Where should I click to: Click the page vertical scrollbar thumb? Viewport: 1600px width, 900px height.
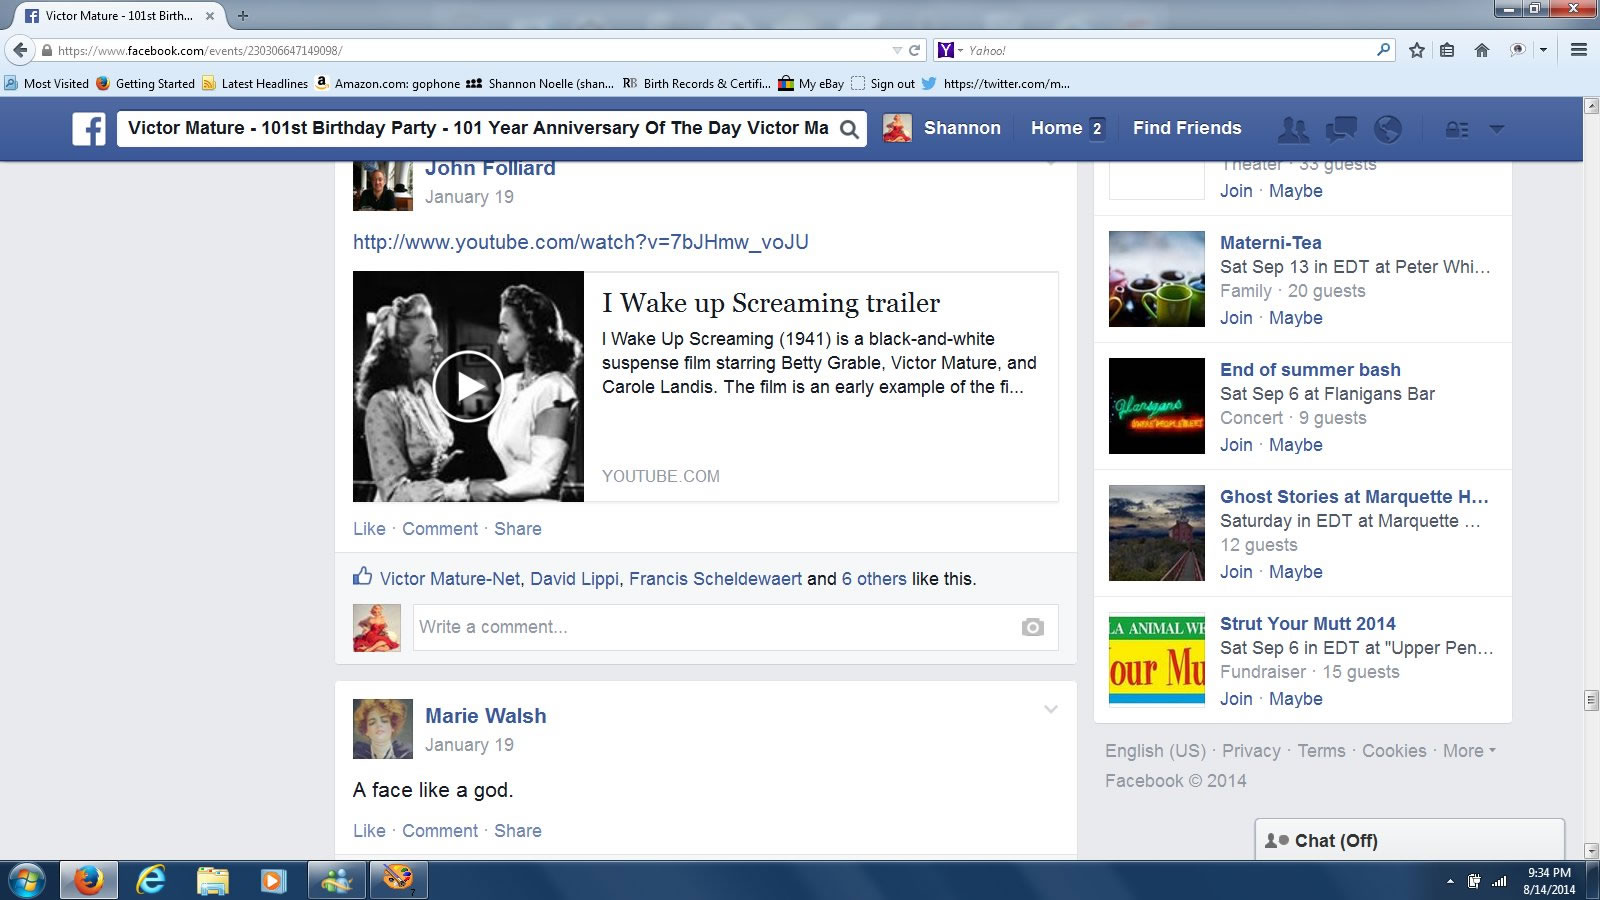tap(1591, 700)
